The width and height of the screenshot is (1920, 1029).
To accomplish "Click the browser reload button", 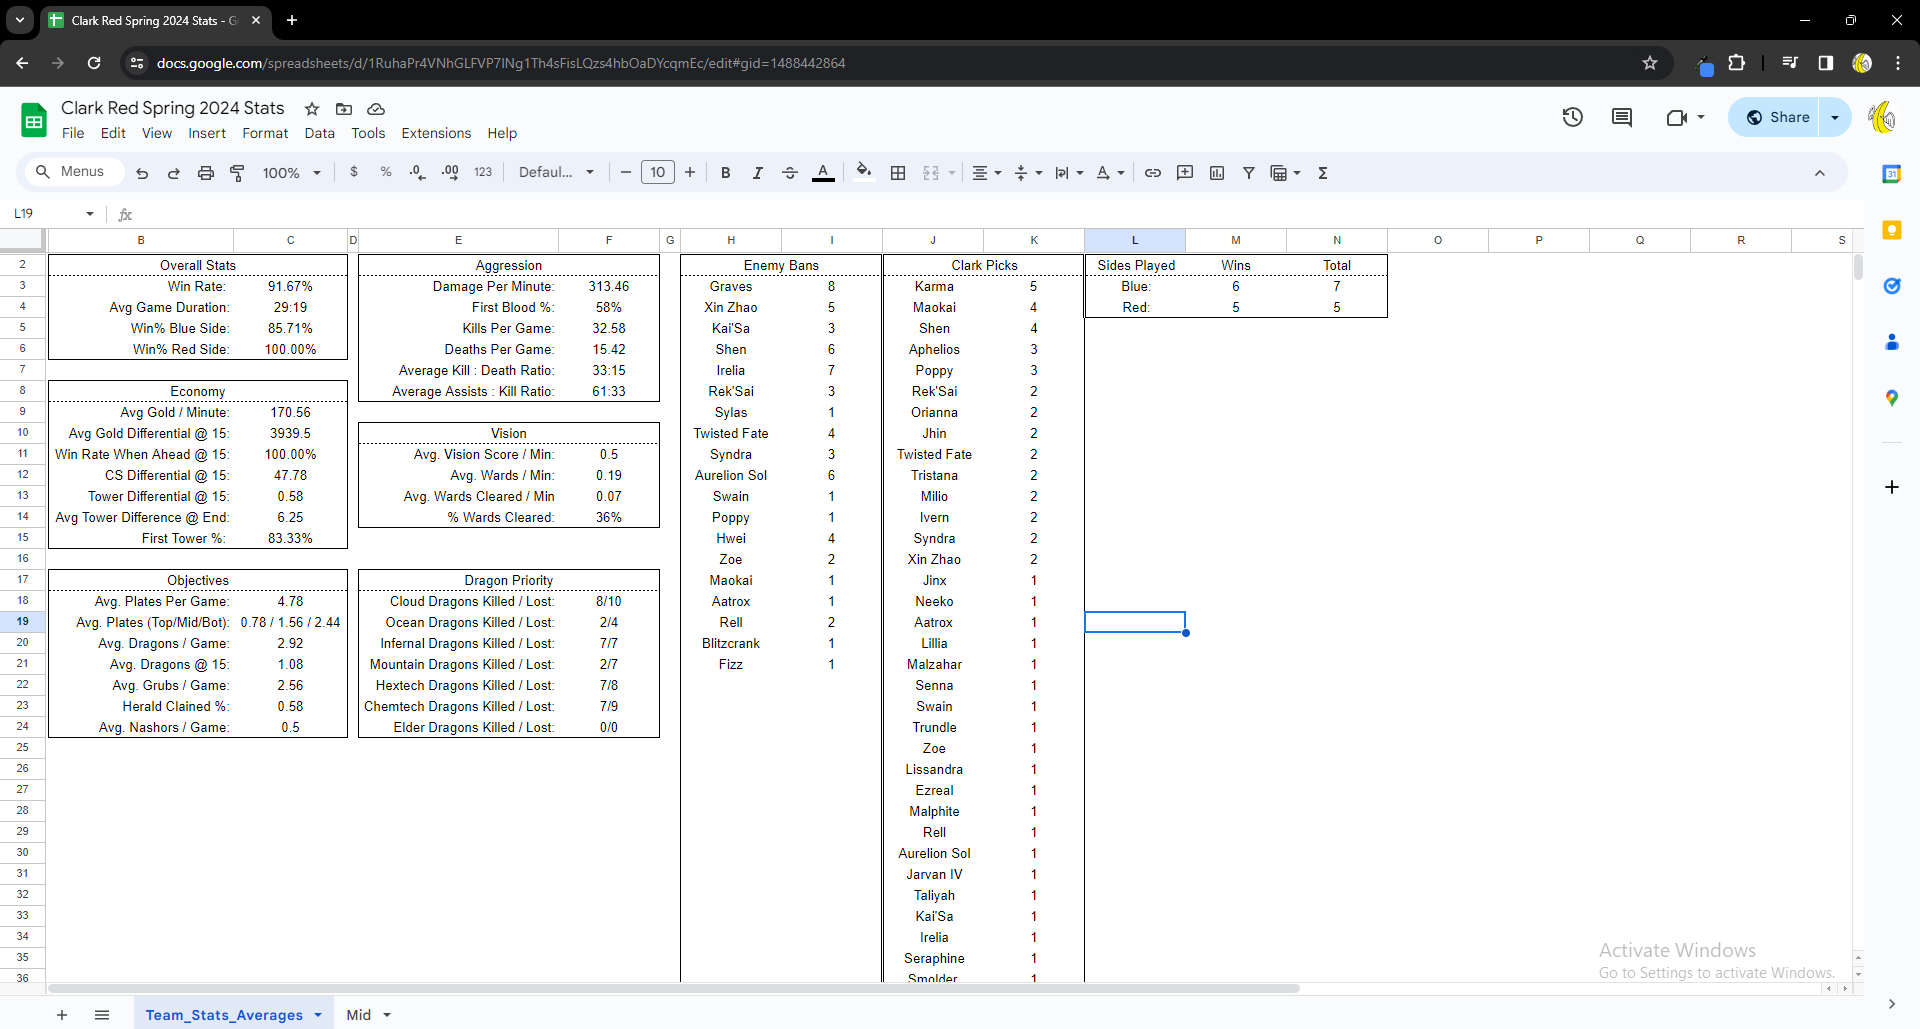I will 94,63.
